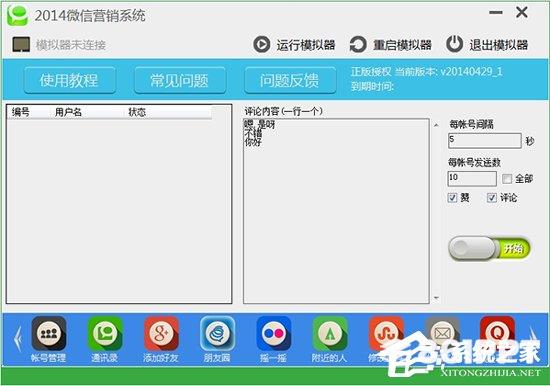Flip the 开始 start switch
550x386 pixels.
tap(489, 248)
